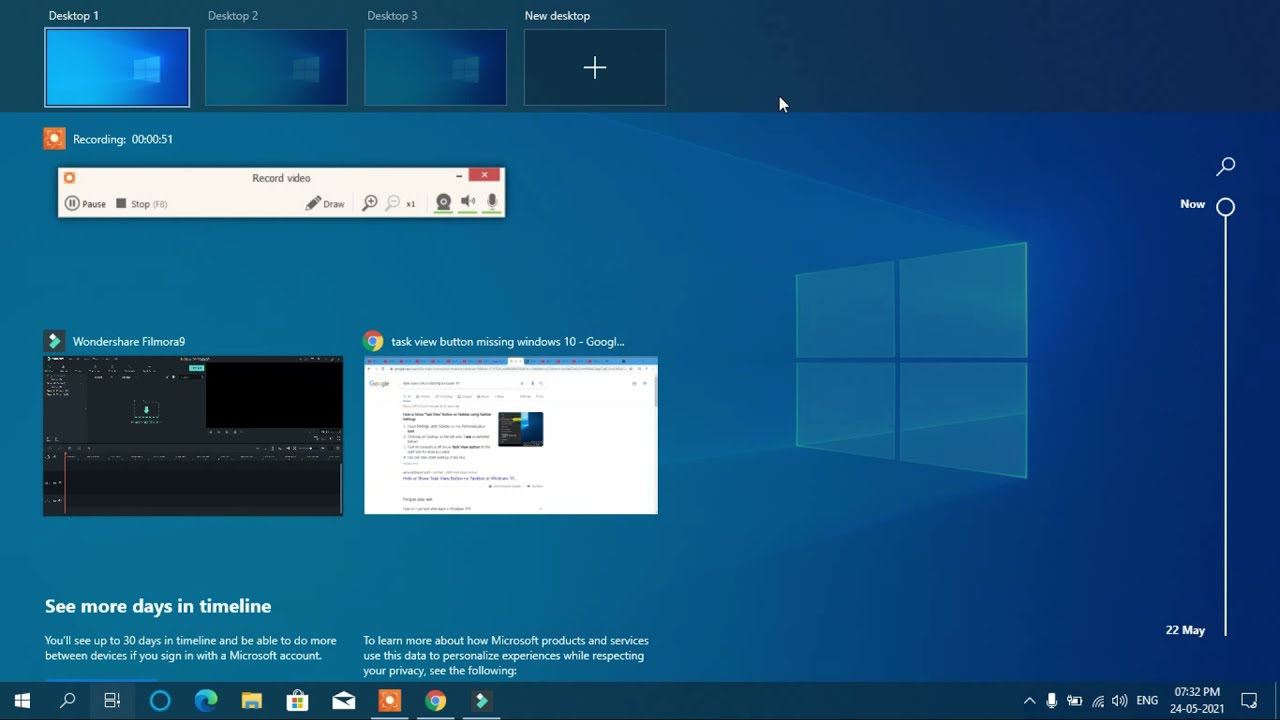Click the 'Wondershare Filmora9' window title text
Viewport: 1280px width, 720px height.
[x=129, y=341]
